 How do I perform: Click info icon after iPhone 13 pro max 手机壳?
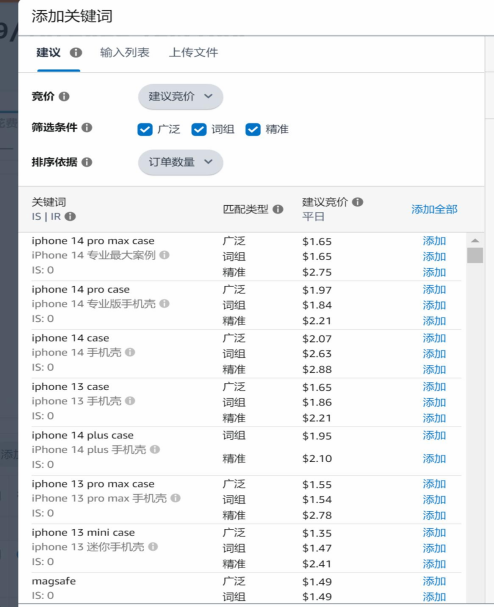[x=176, y=498]
